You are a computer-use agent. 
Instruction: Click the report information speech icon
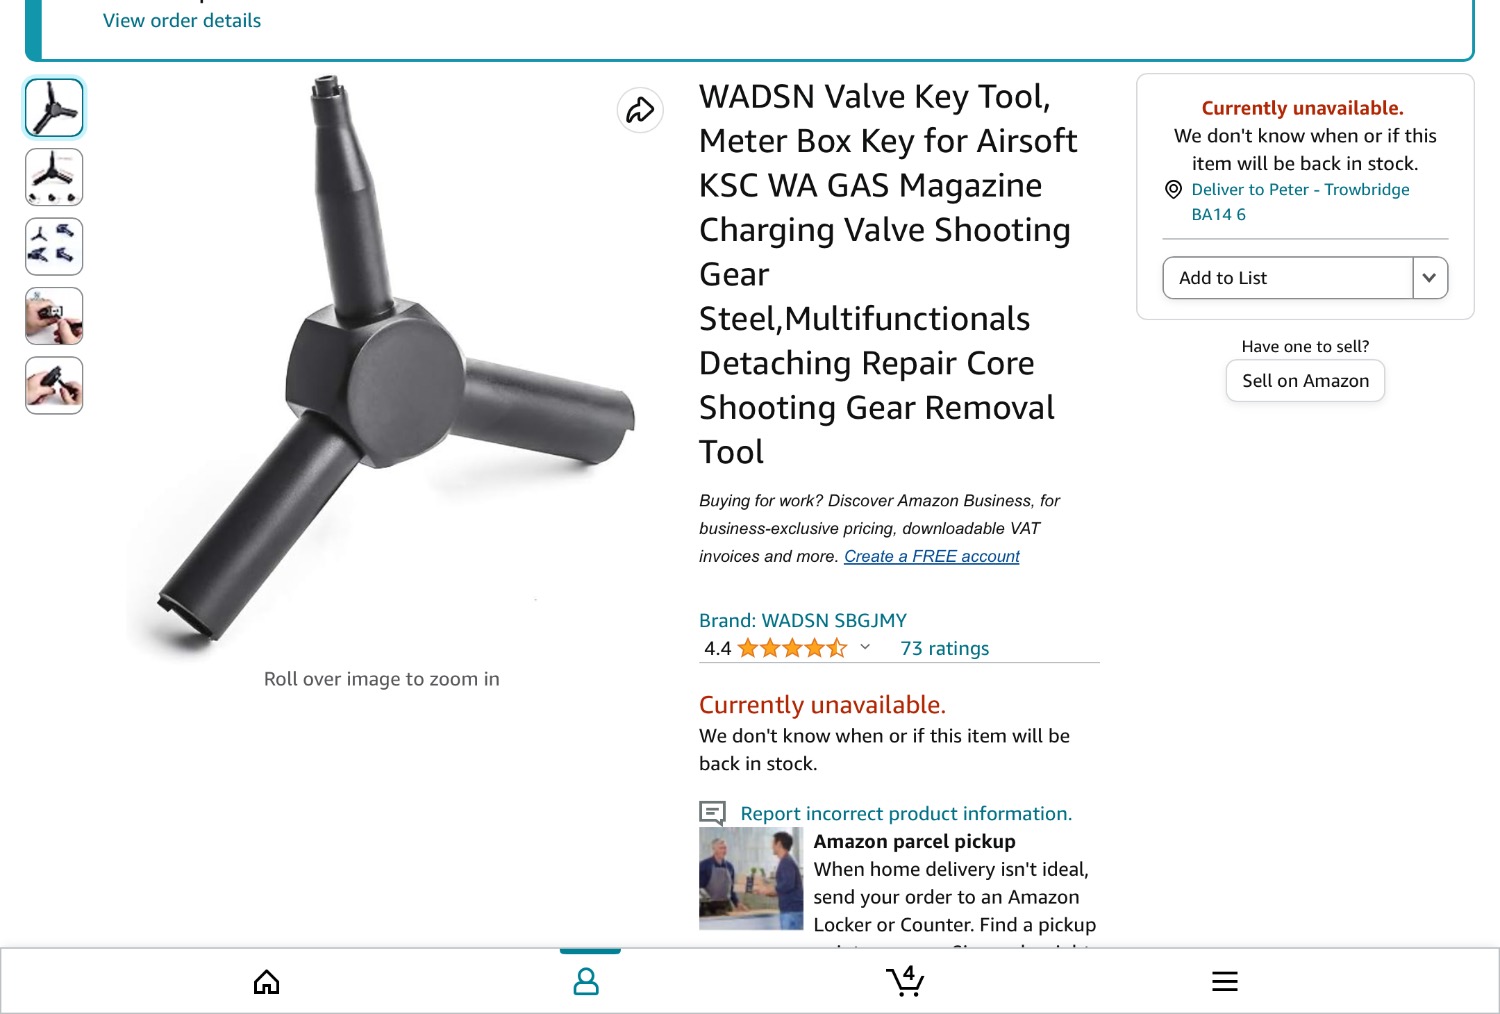click(712, 813)
